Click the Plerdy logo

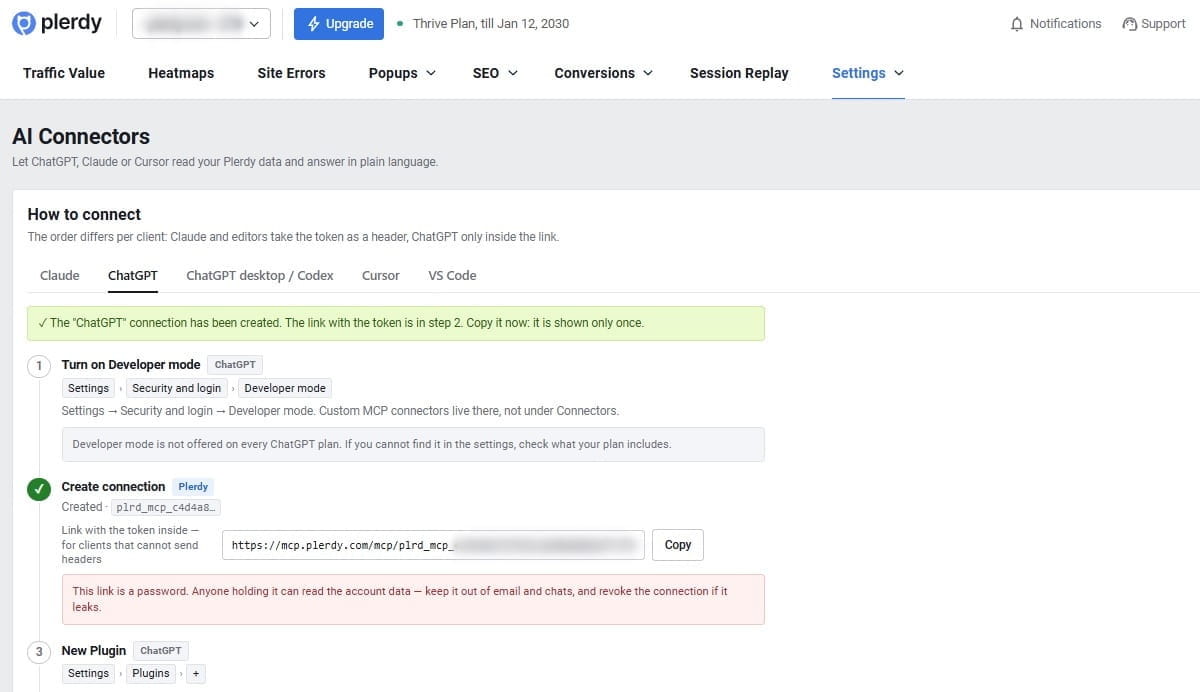(57, 23)
